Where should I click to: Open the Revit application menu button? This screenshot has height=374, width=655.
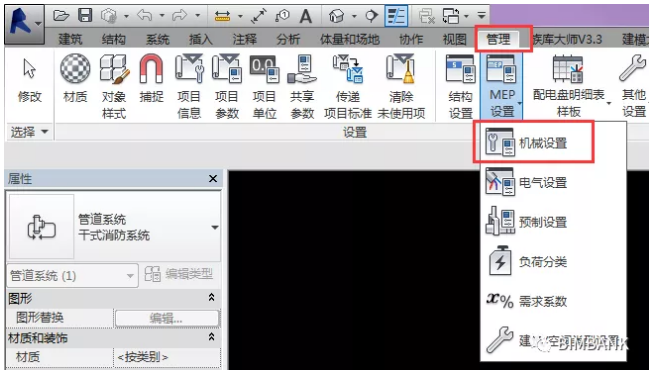point(24,24)
